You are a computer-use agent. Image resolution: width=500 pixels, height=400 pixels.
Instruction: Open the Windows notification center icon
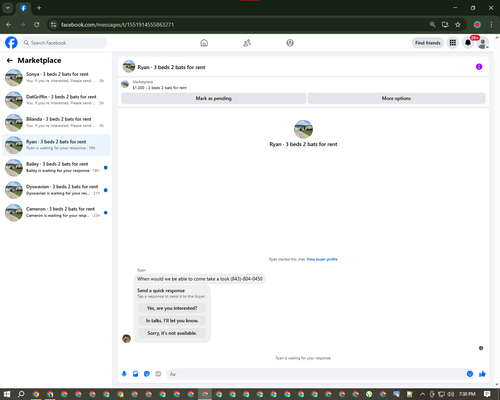[x=487, y=394]
